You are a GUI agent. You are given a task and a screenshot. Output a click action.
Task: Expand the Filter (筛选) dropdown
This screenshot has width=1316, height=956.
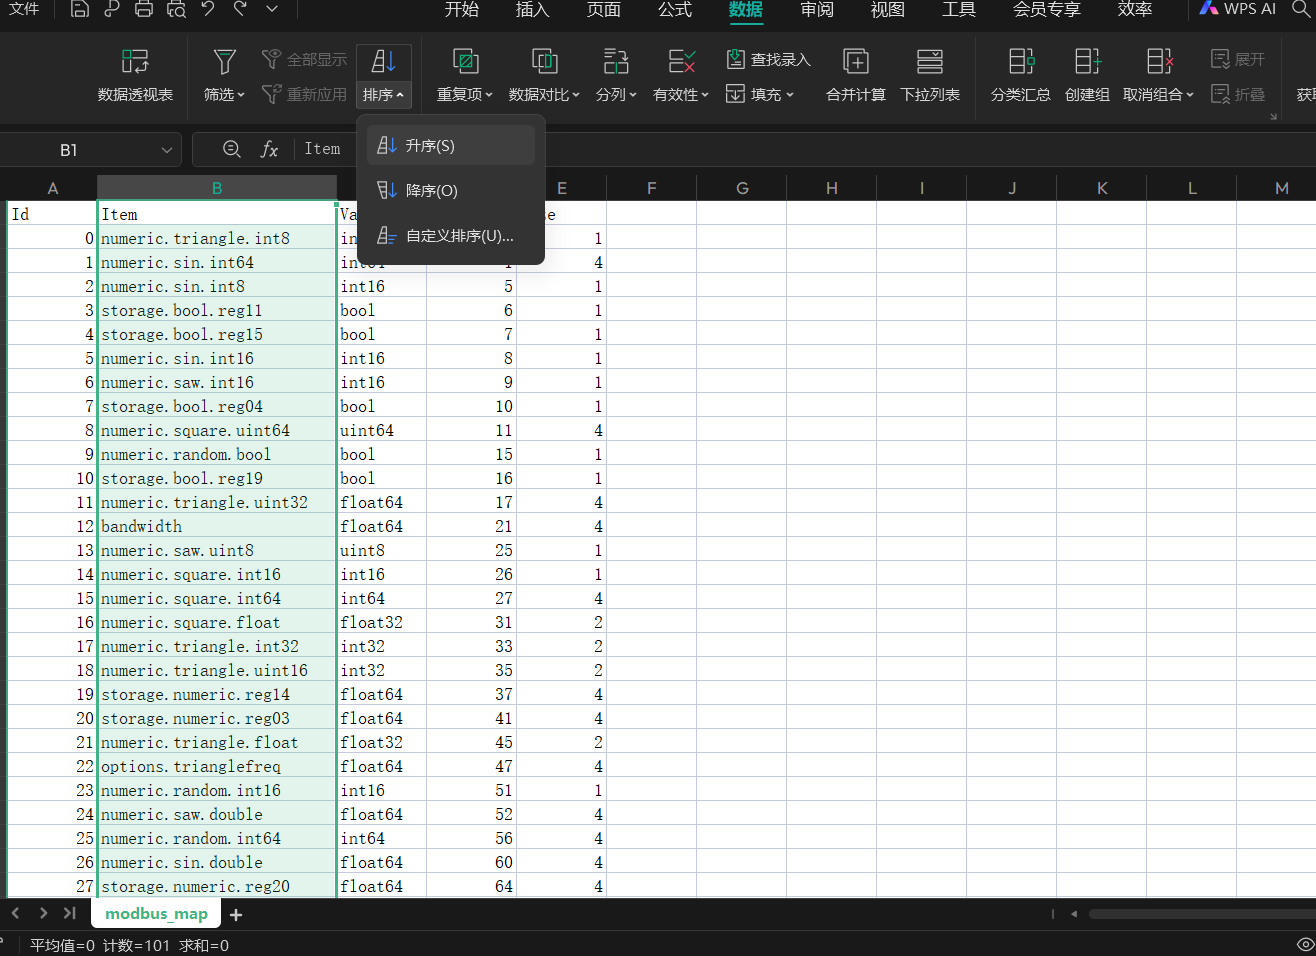click(225, 95)
